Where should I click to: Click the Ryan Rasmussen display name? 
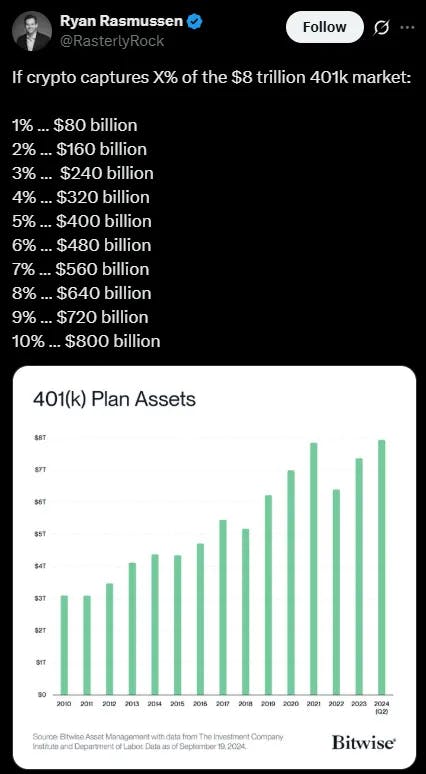coord(123,21)
